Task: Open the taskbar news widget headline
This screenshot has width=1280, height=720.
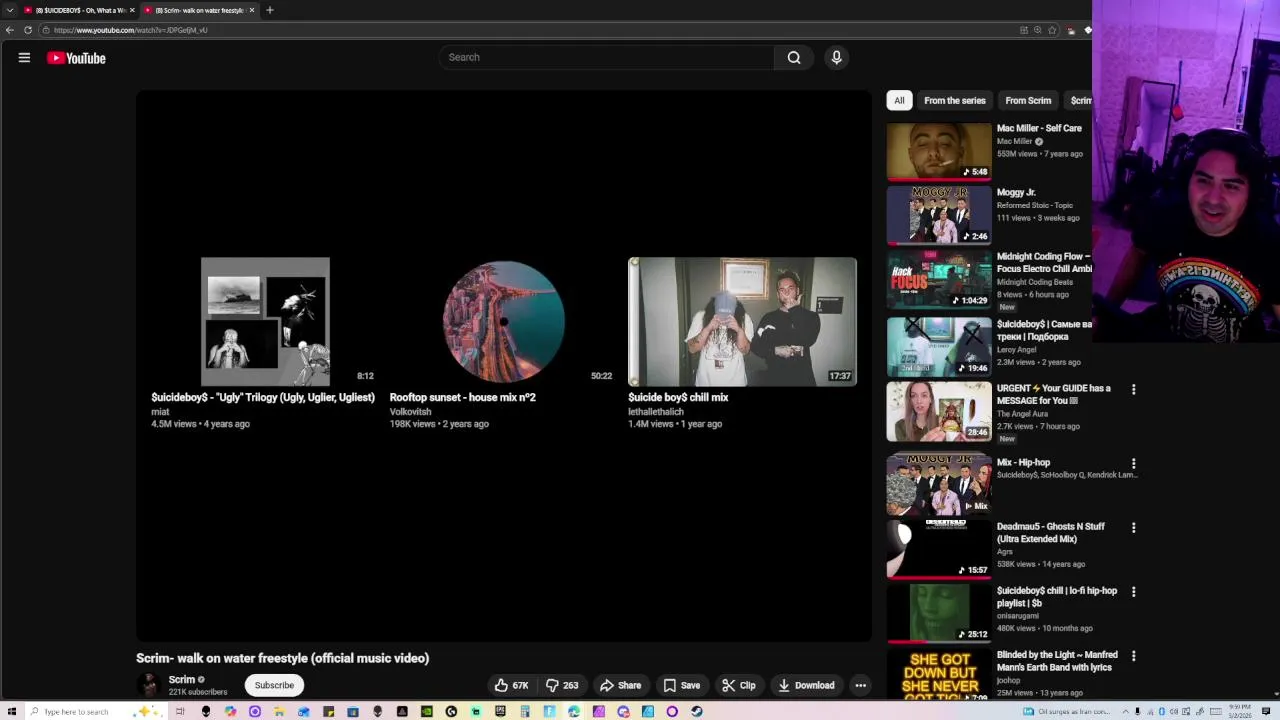Action: (1066, 712)
